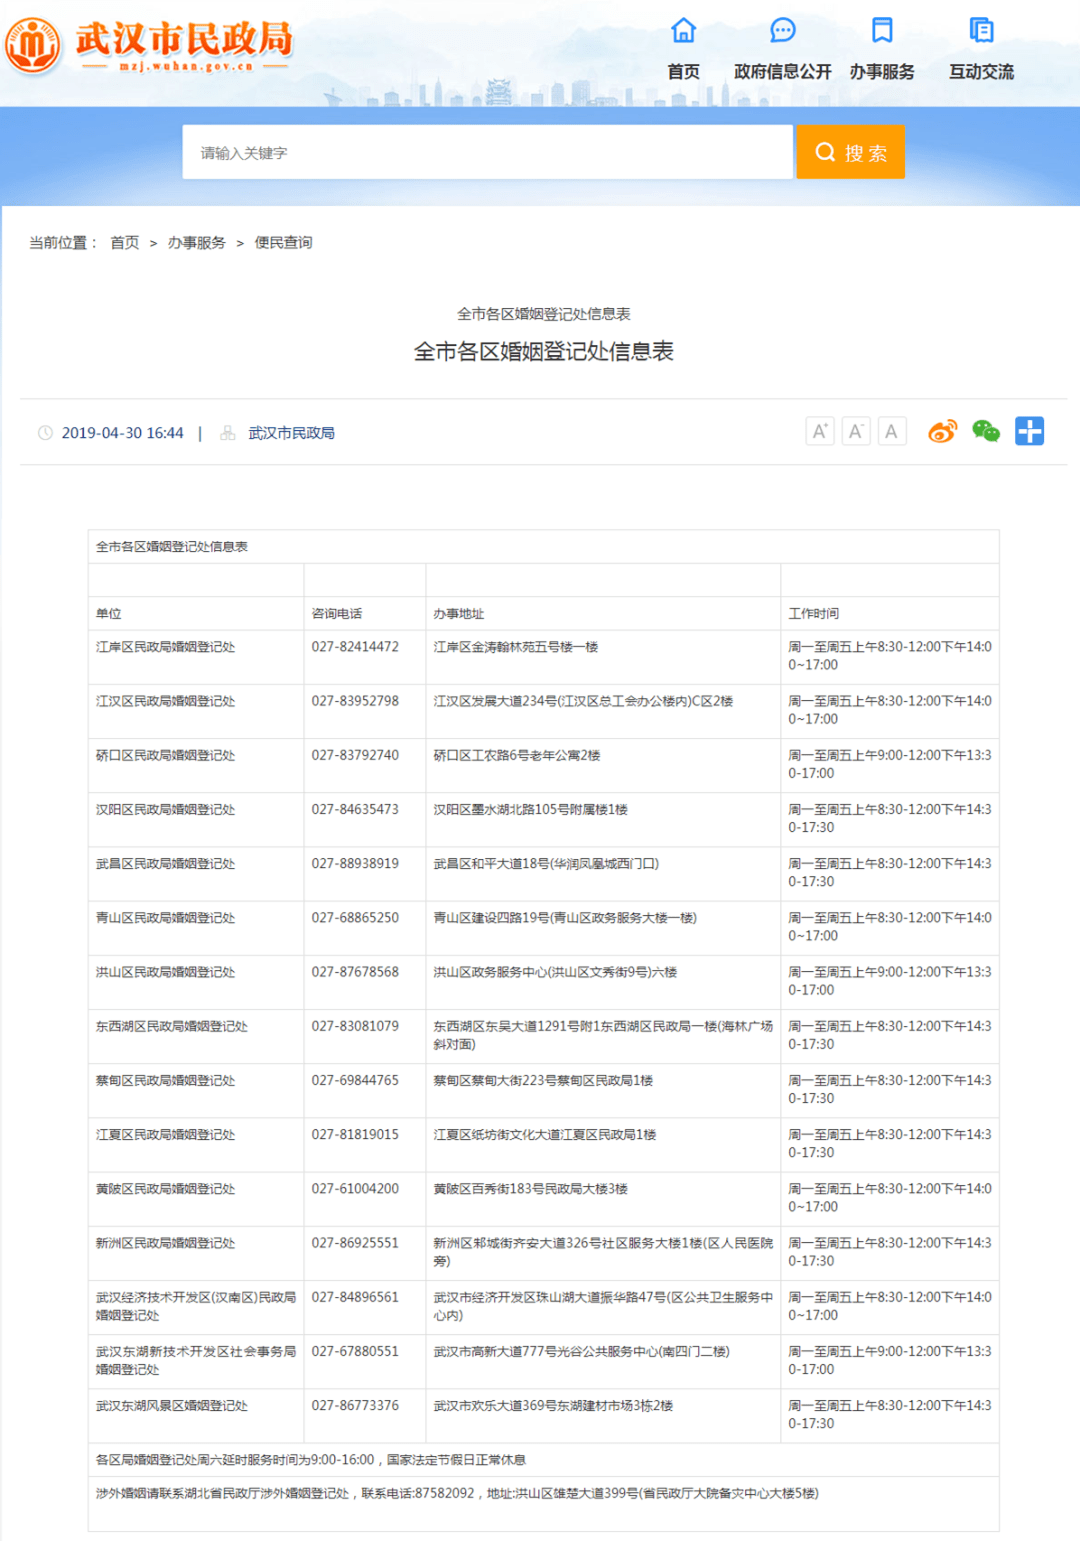The width and height of the screenshot is (1080, 1541).
Task: Increase the font size with the A⁺ button
Action: (820, 430)
